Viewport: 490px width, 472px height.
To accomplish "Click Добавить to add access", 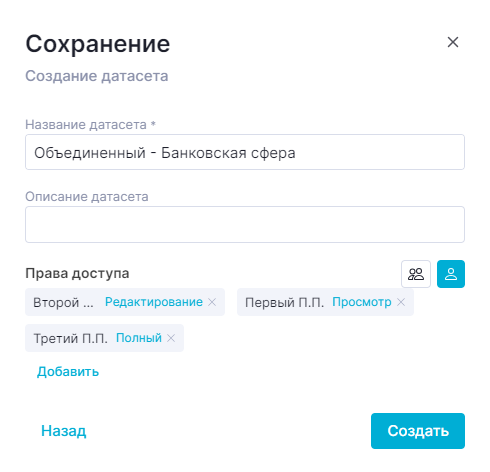I will 68,371.
